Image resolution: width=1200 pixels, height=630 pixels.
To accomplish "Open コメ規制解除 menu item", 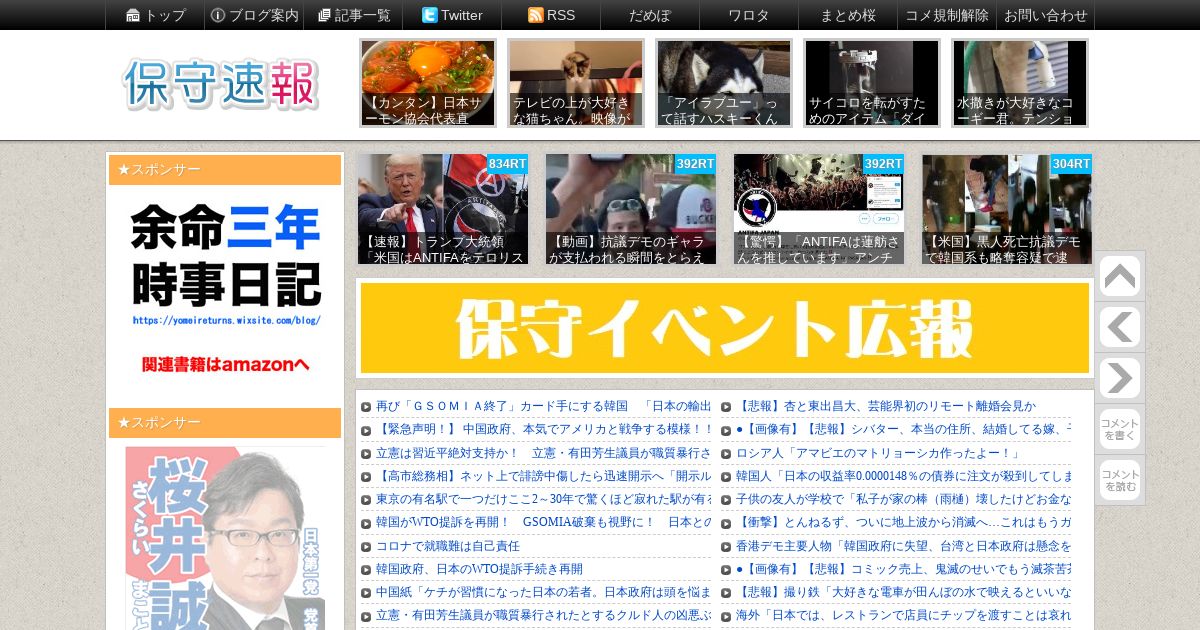I will 947,15.
